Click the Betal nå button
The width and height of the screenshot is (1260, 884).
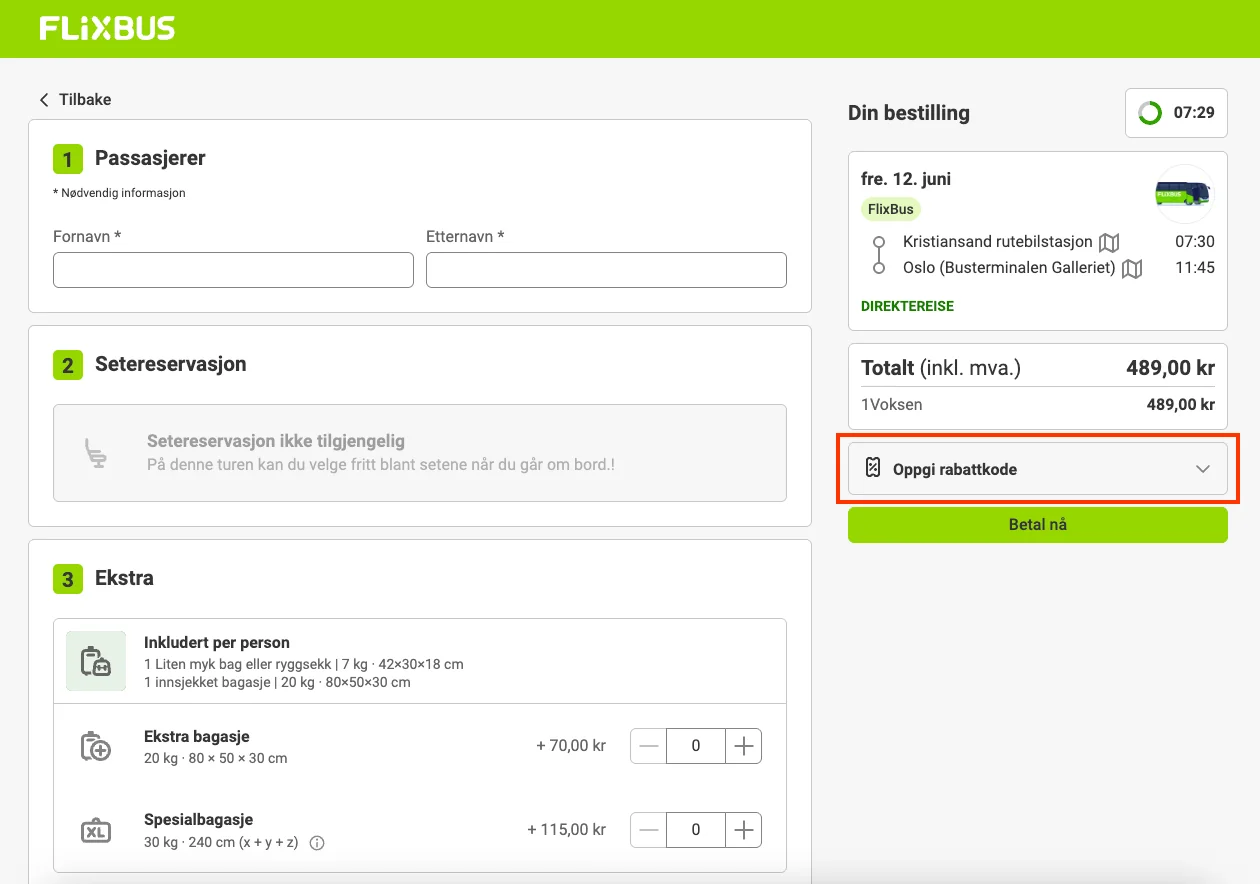point(1038,525)
